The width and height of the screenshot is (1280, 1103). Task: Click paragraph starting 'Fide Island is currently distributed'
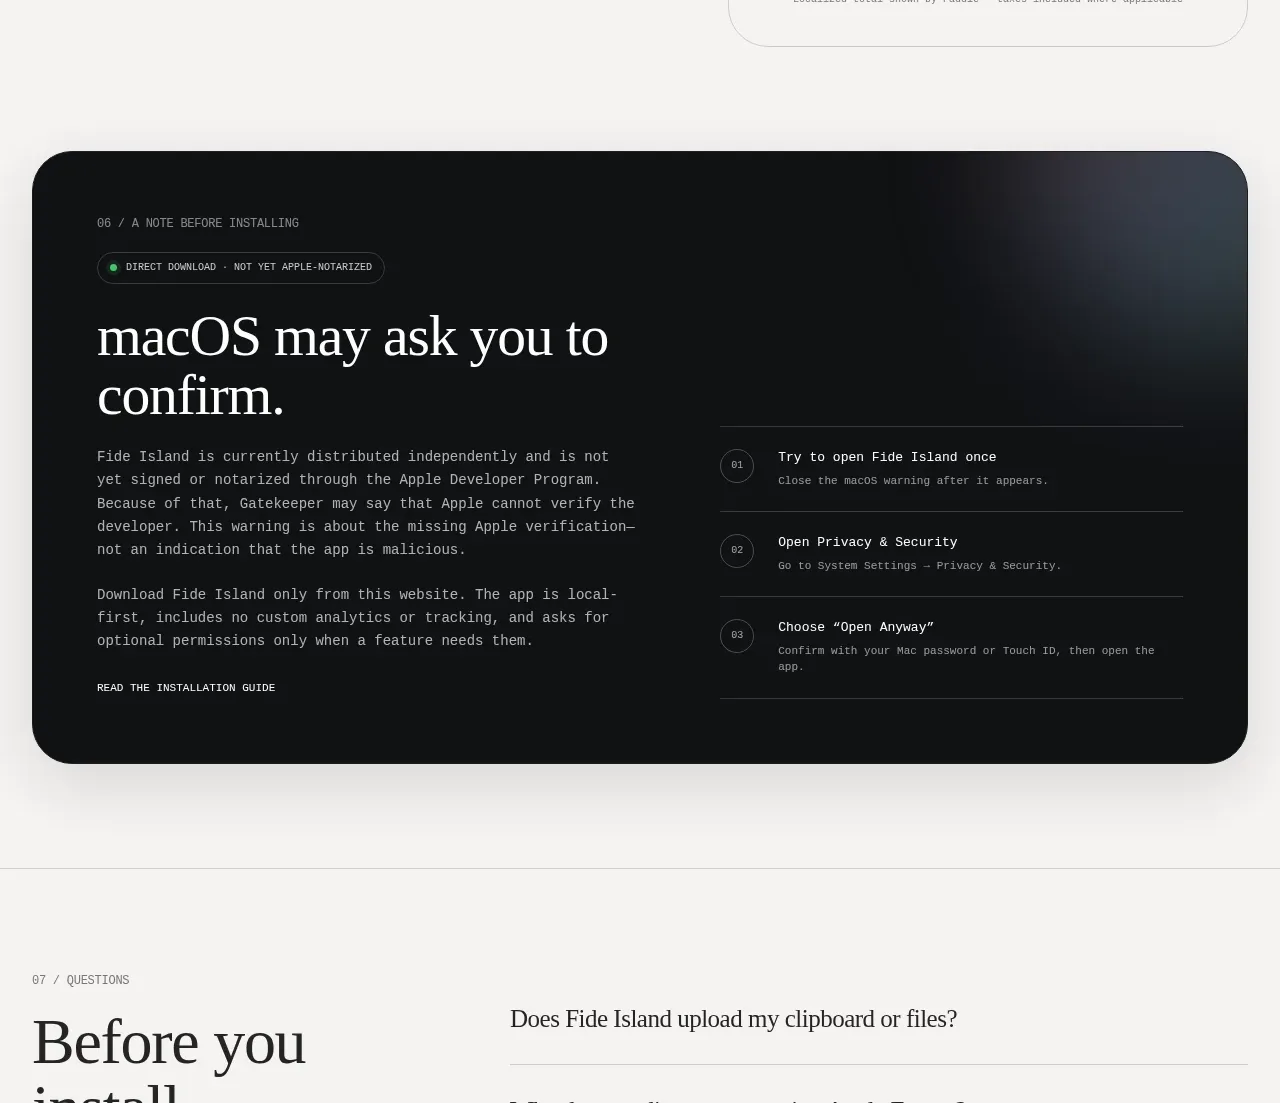click(x=366, y=503)
